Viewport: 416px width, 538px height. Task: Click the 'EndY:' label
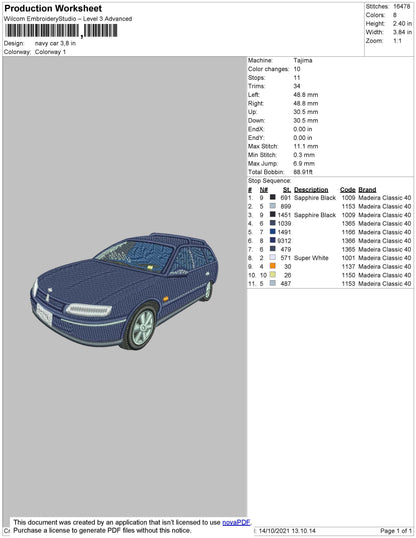(256, 138)
